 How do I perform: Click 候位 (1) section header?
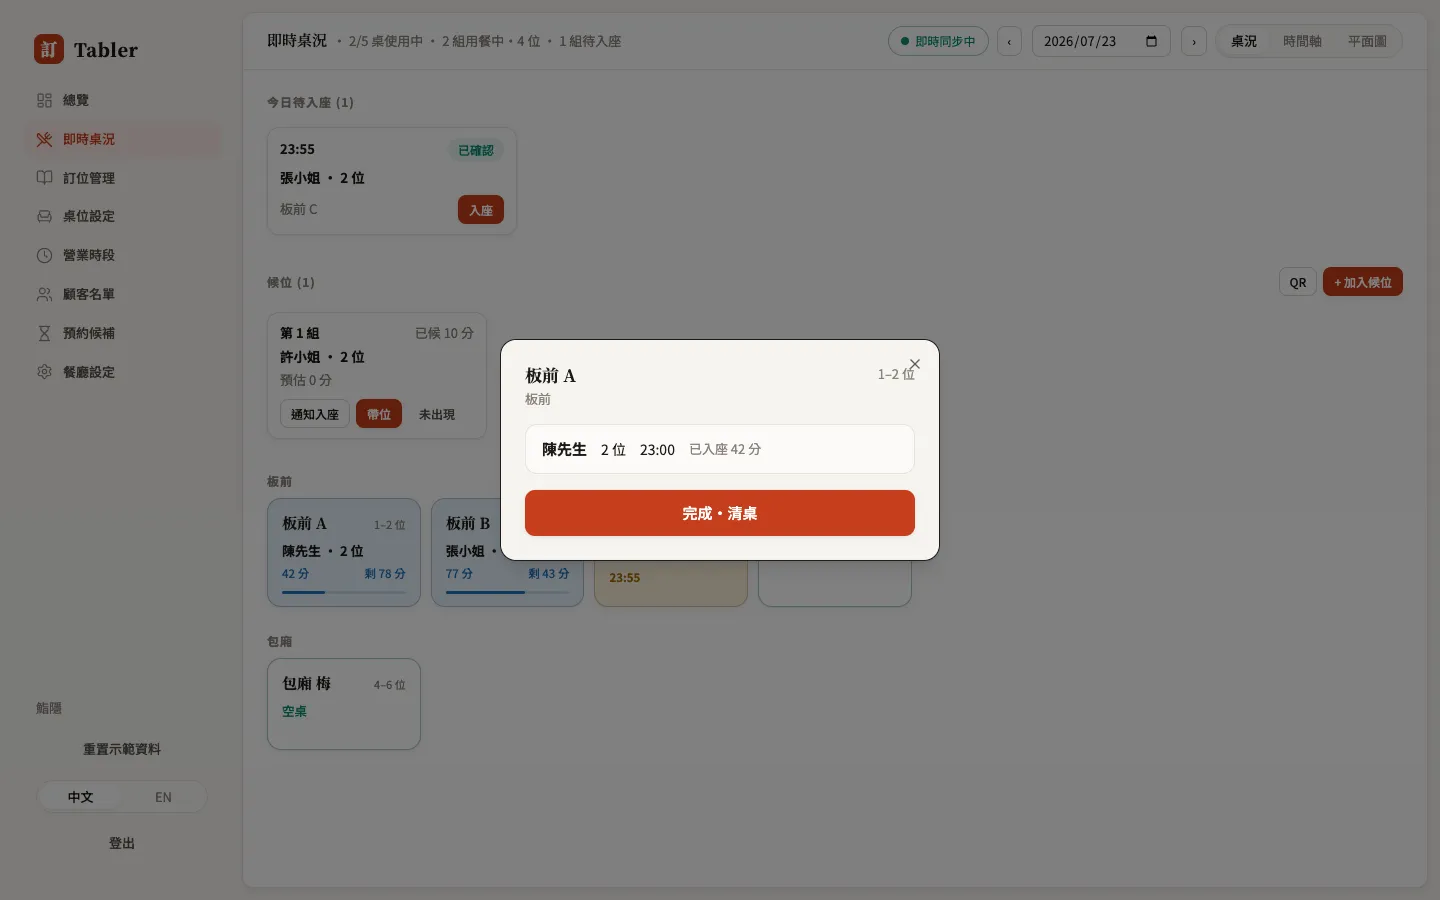(291, 282)
